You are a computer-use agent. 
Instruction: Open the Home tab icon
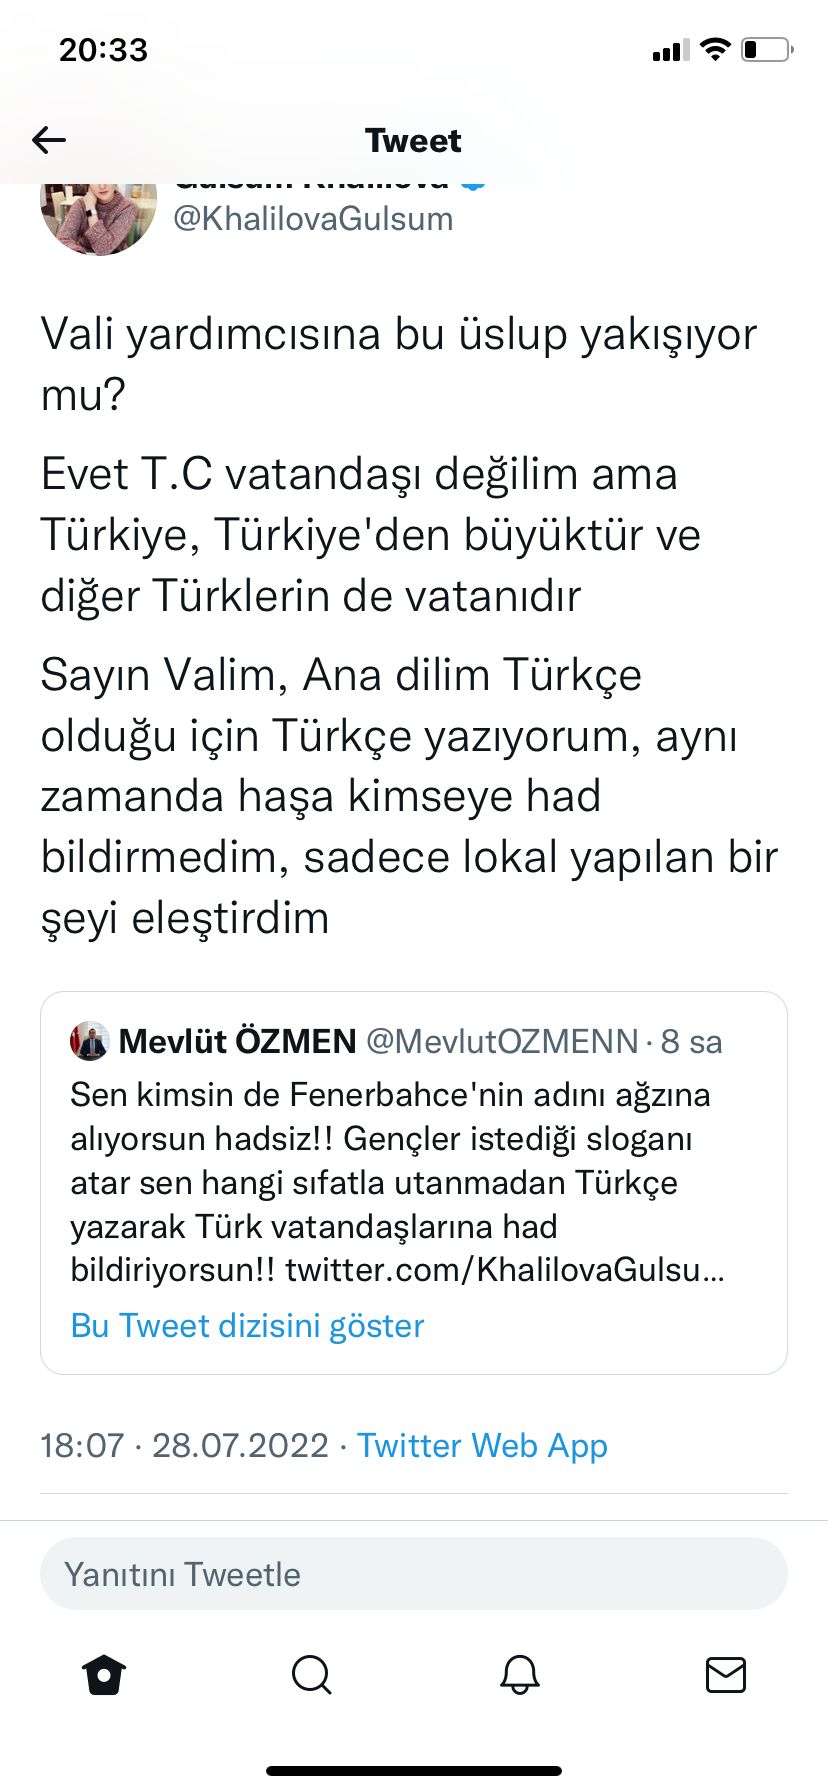[104, 1675]
